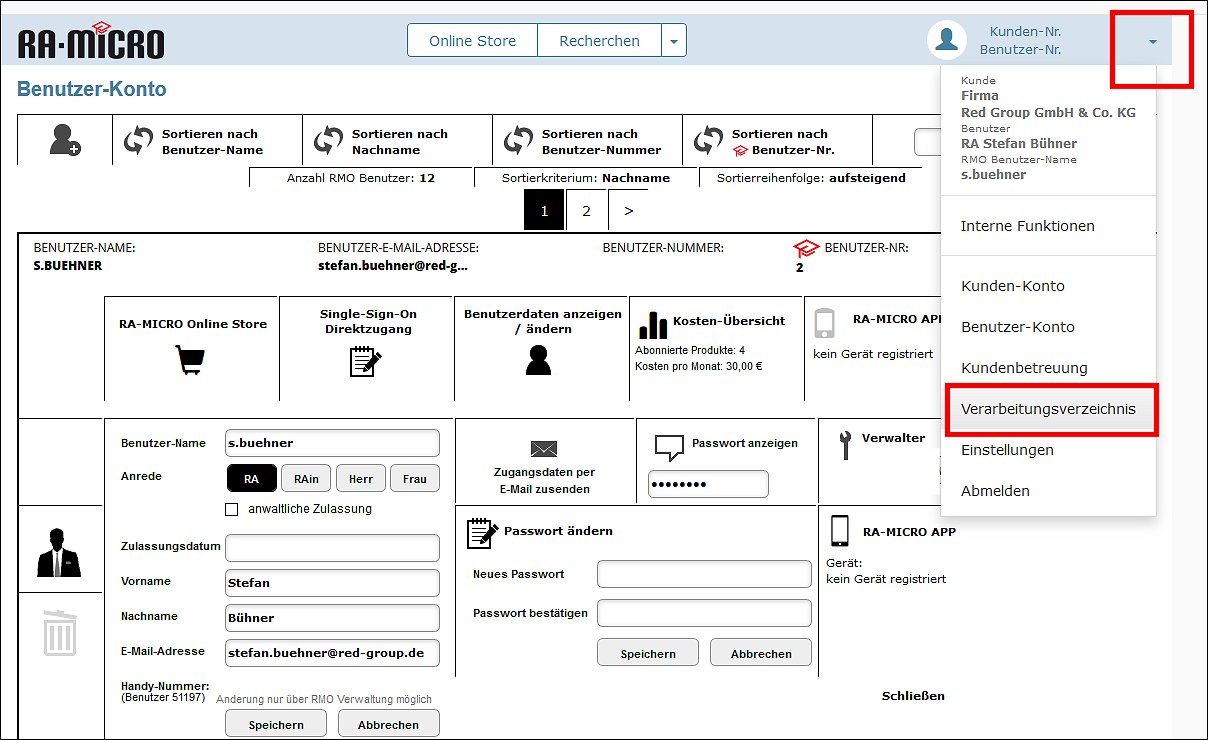Select the Frau salutation option

[x=414, y=479]
